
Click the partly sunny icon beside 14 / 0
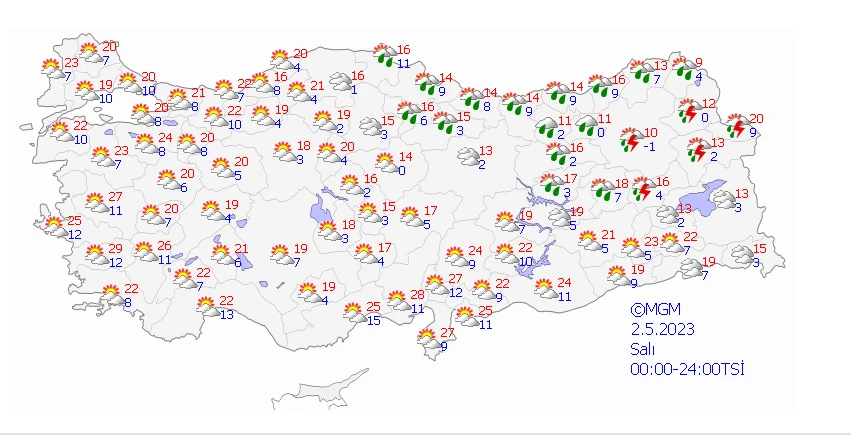[387, 163]
